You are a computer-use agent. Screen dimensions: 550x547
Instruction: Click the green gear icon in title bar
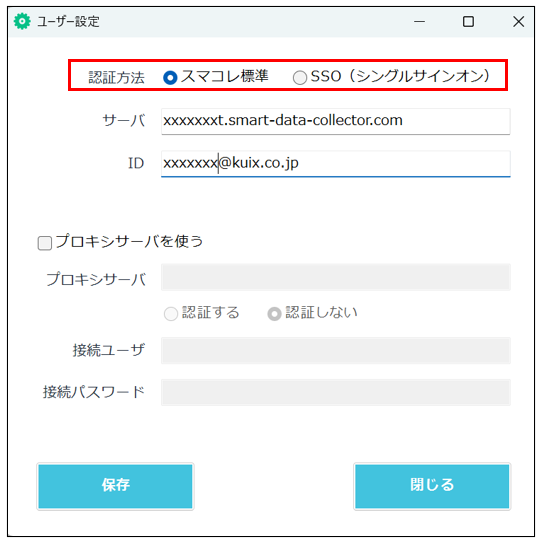pos(22,21)
